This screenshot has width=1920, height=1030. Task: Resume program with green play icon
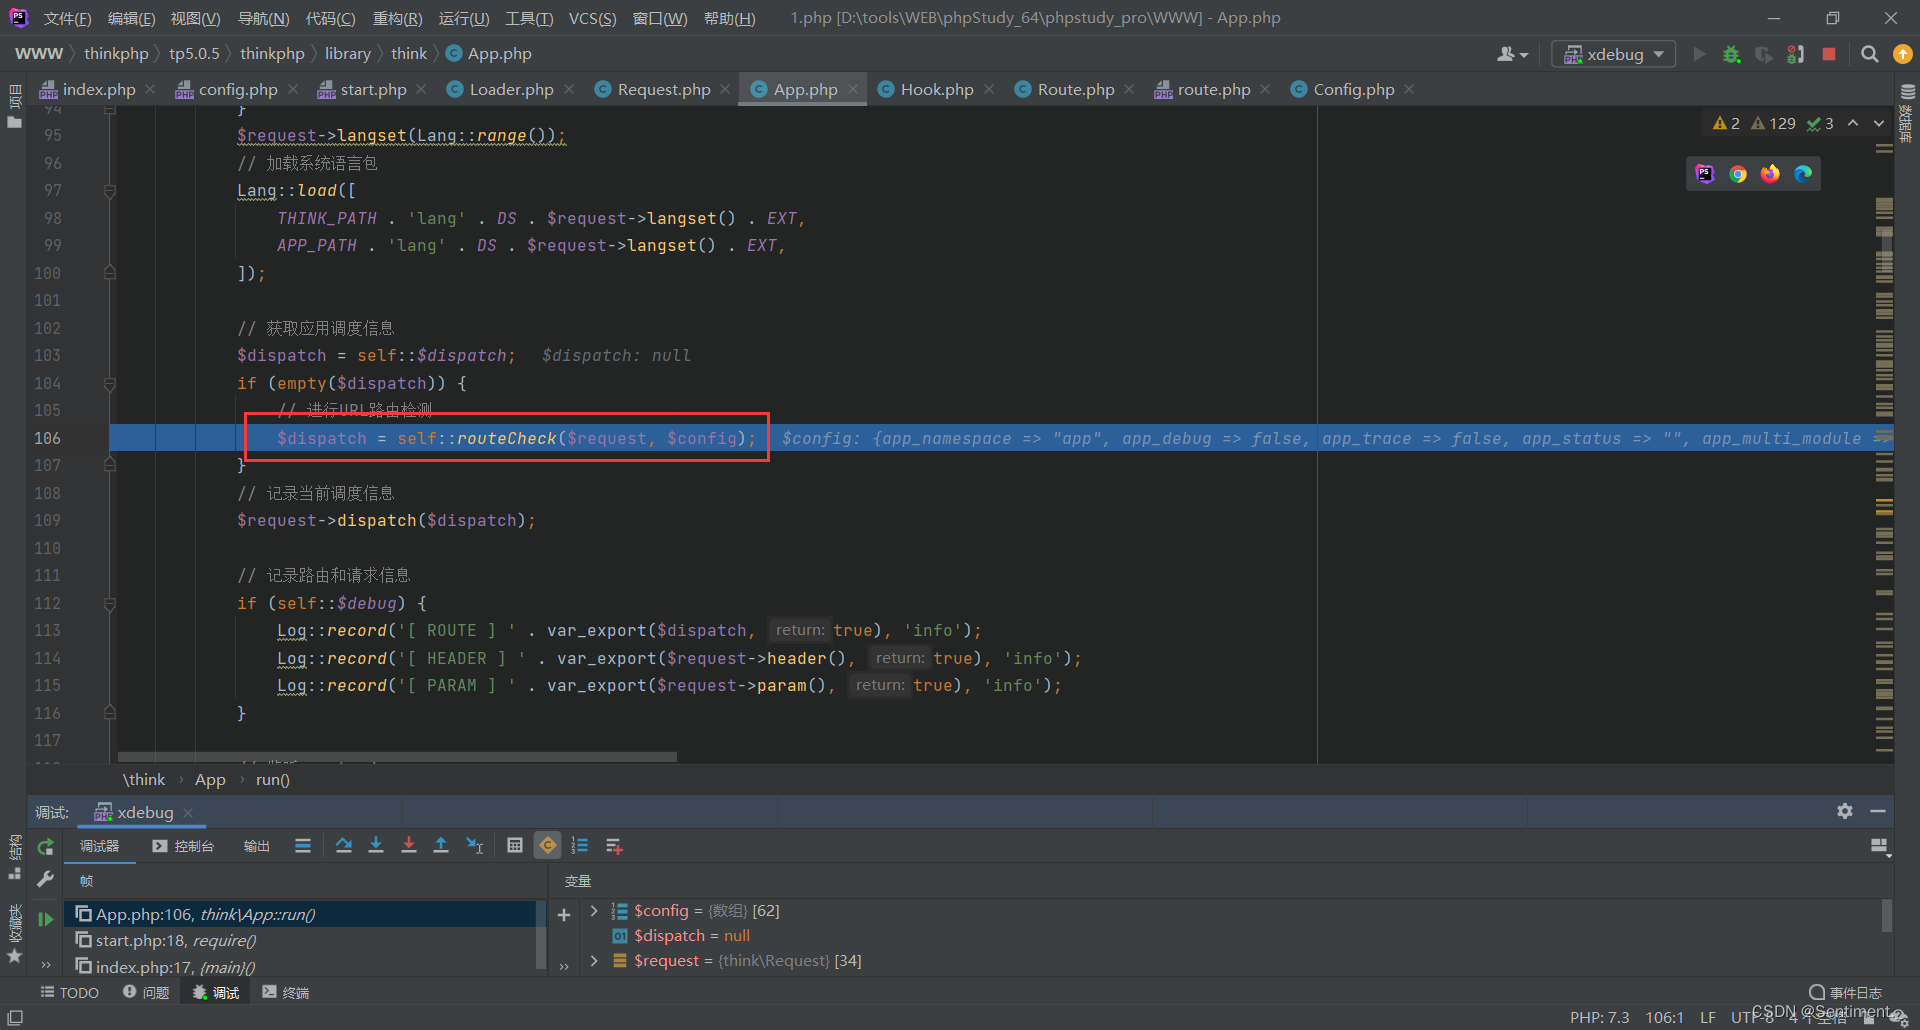pyautogui.click(x=45, y=918)
